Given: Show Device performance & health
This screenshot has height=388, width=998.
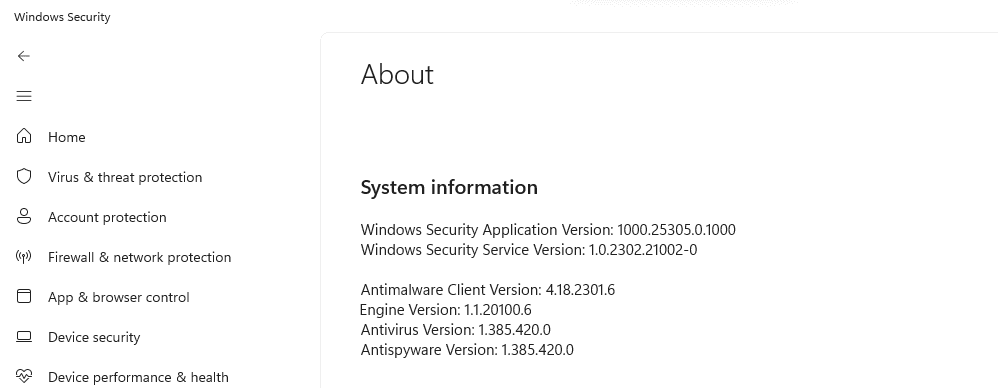Looking at the screenshot, I should pos(138,377).
